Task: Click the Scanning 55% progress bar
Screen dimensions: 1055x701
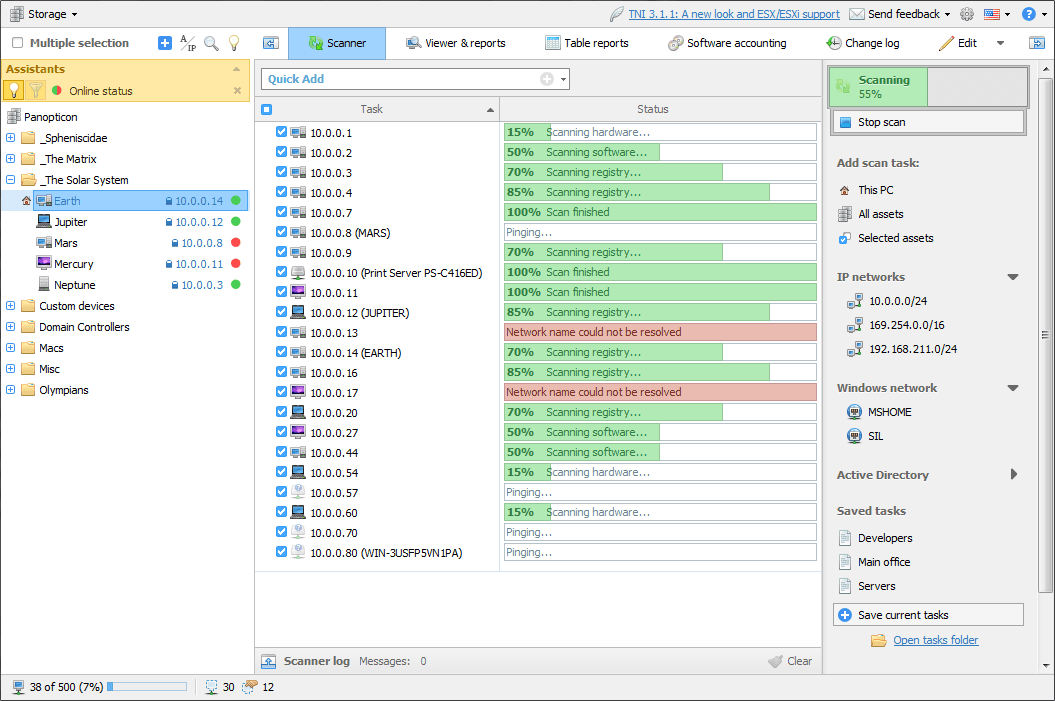Action: tap(929, 87)
